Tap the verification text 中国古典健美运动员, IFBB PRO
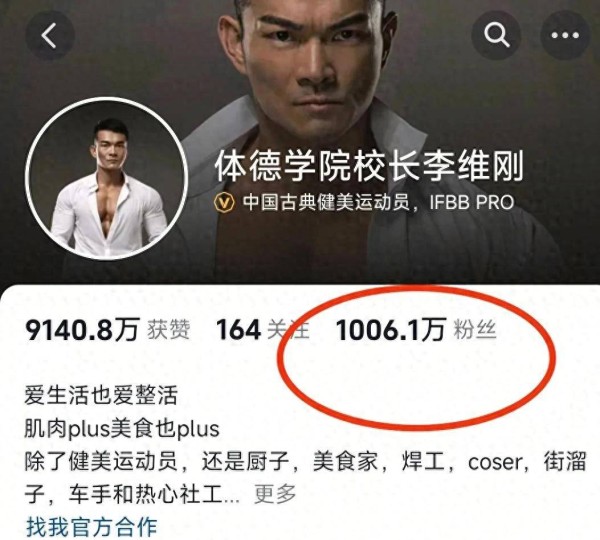600x540 pixels. 378,202
